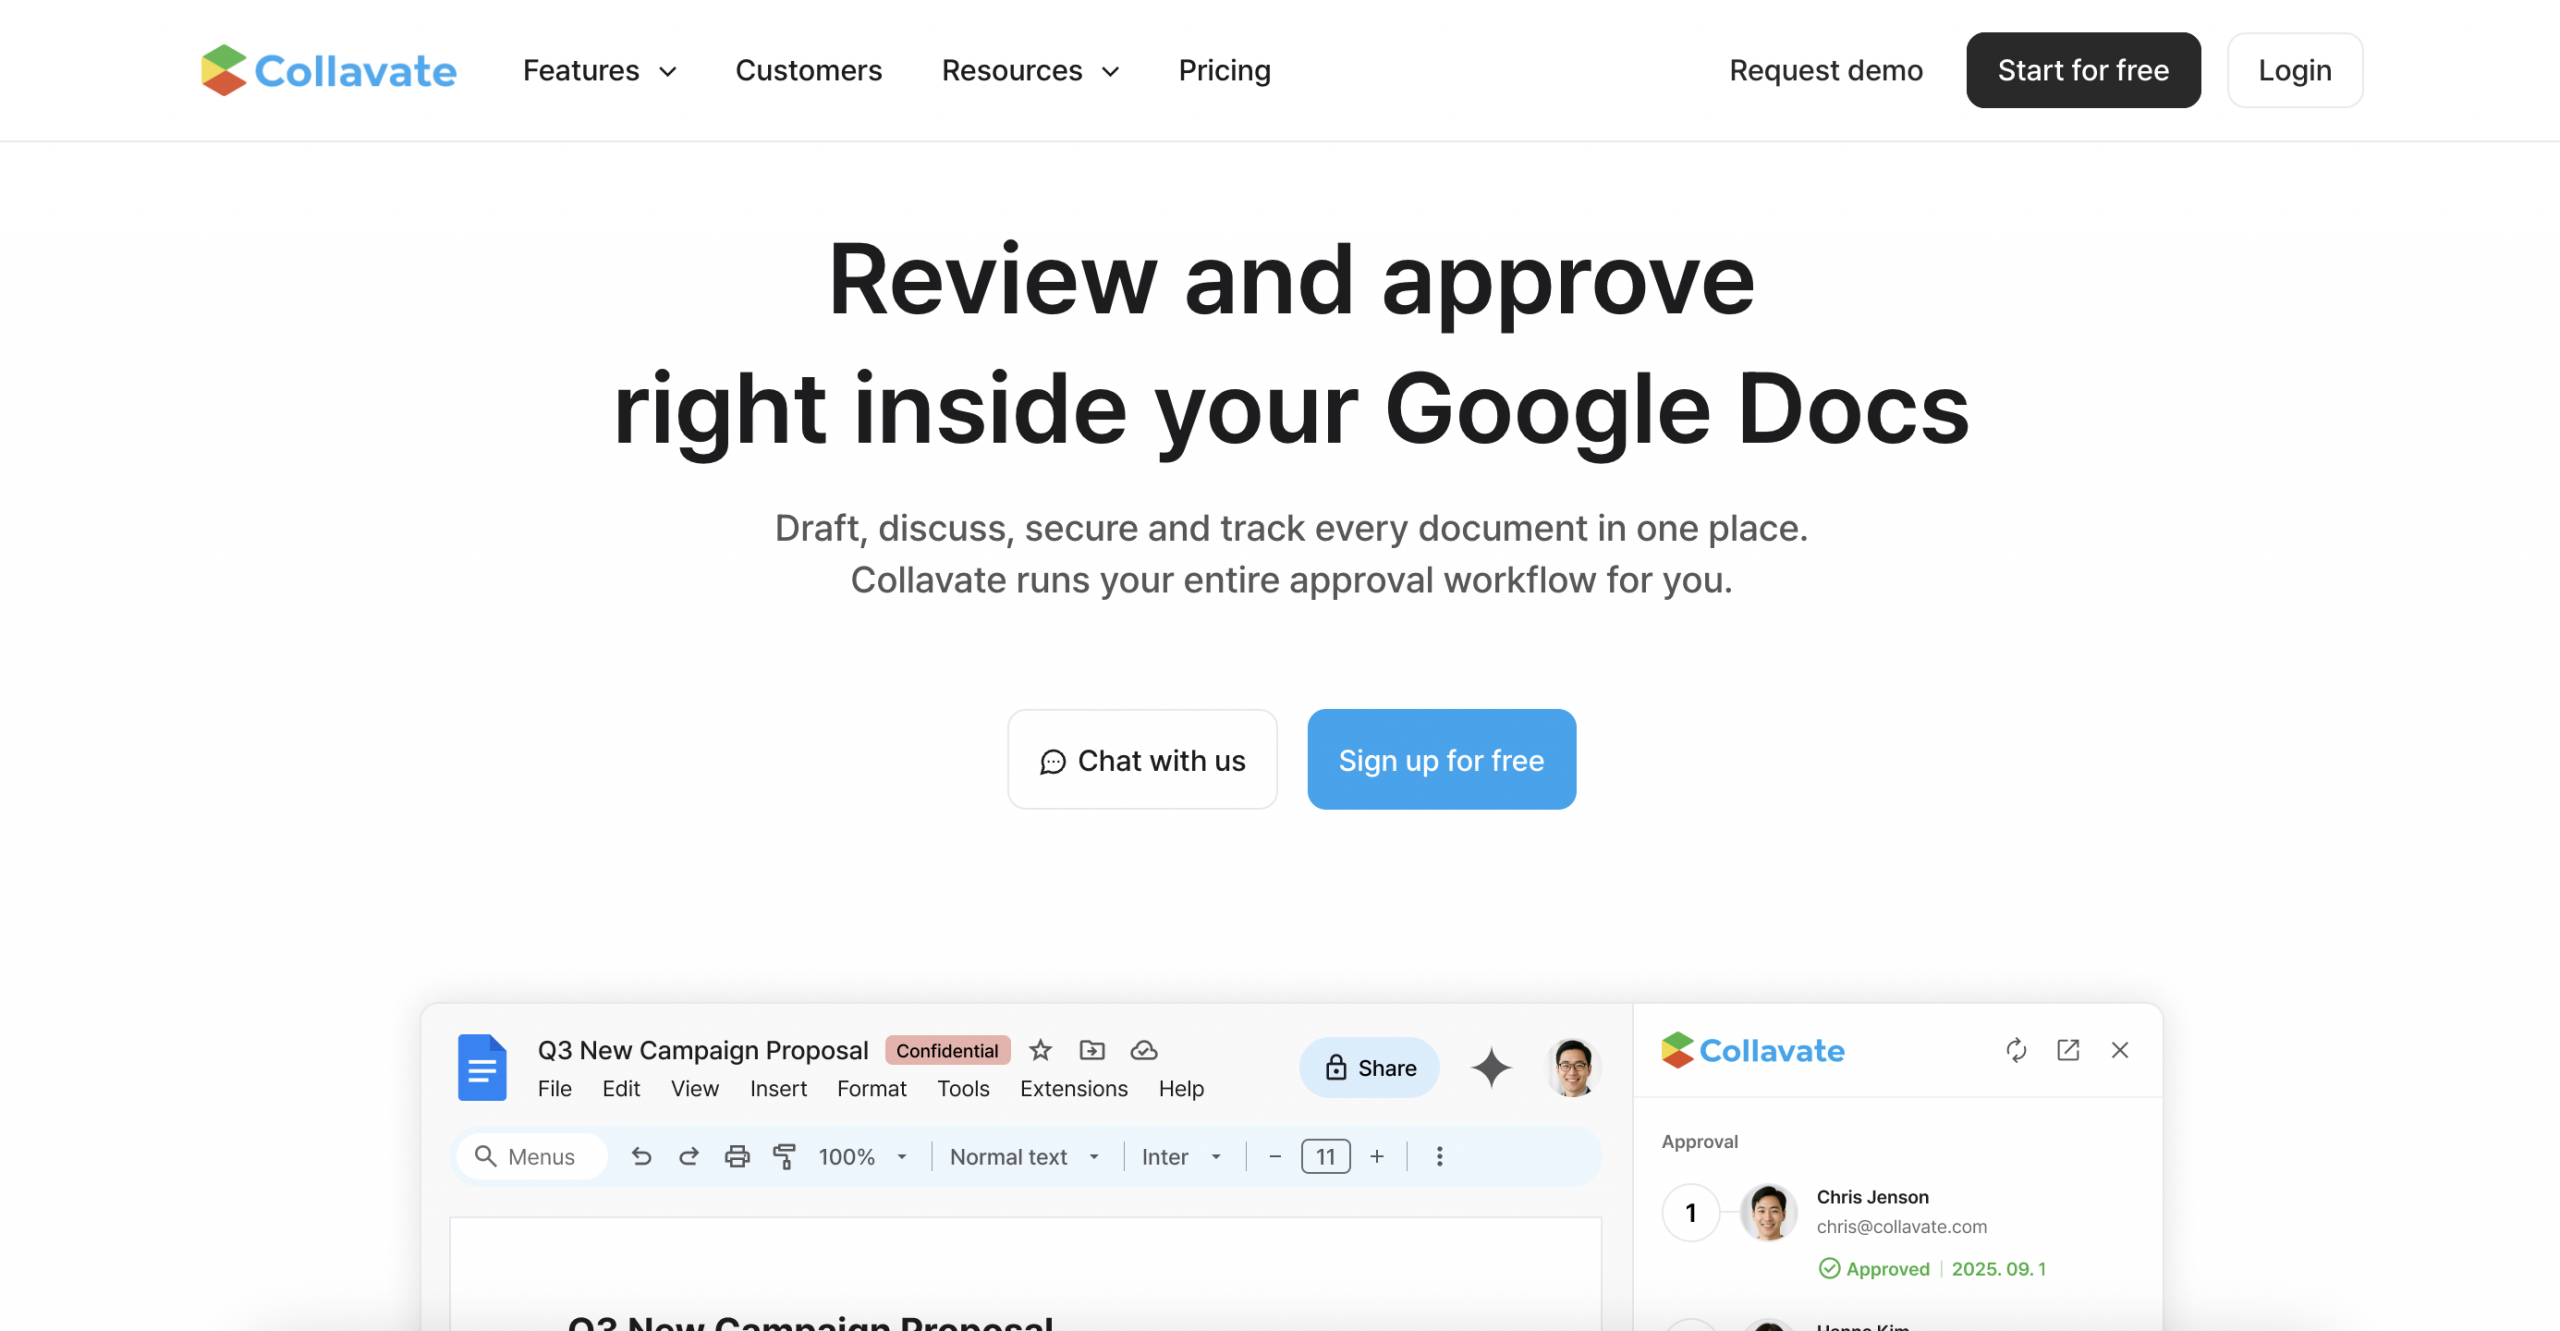Open the Extensions menu

(x=1074, y=1088)
